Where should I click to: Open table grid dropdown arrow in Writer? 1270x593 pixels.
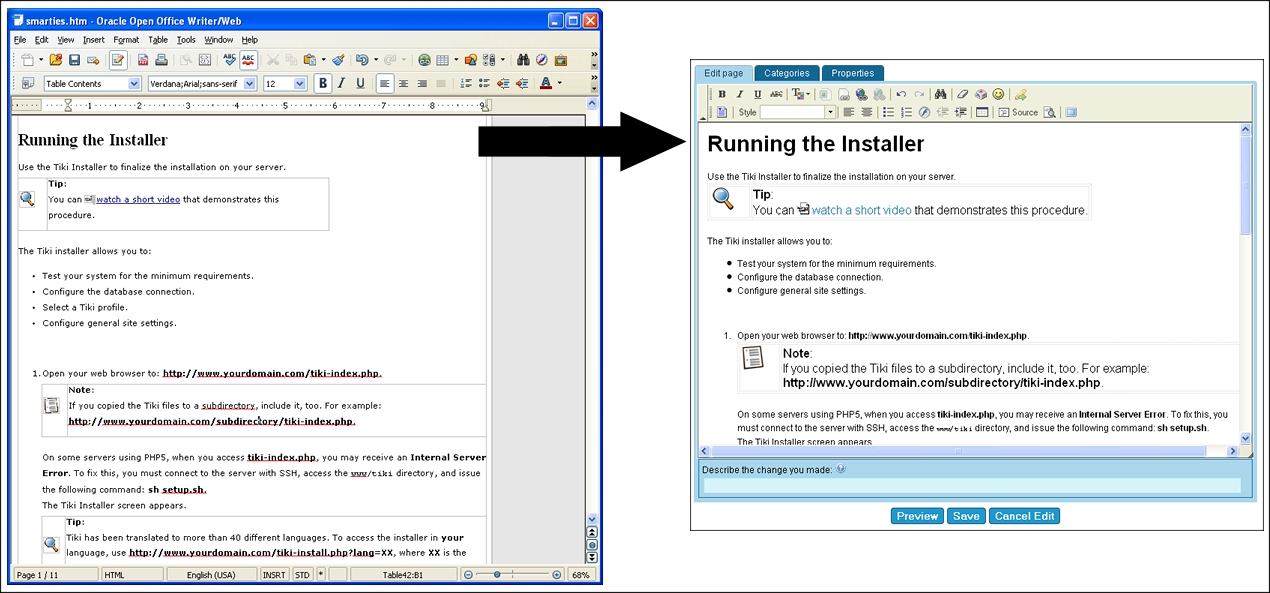(x=456, y=60)
